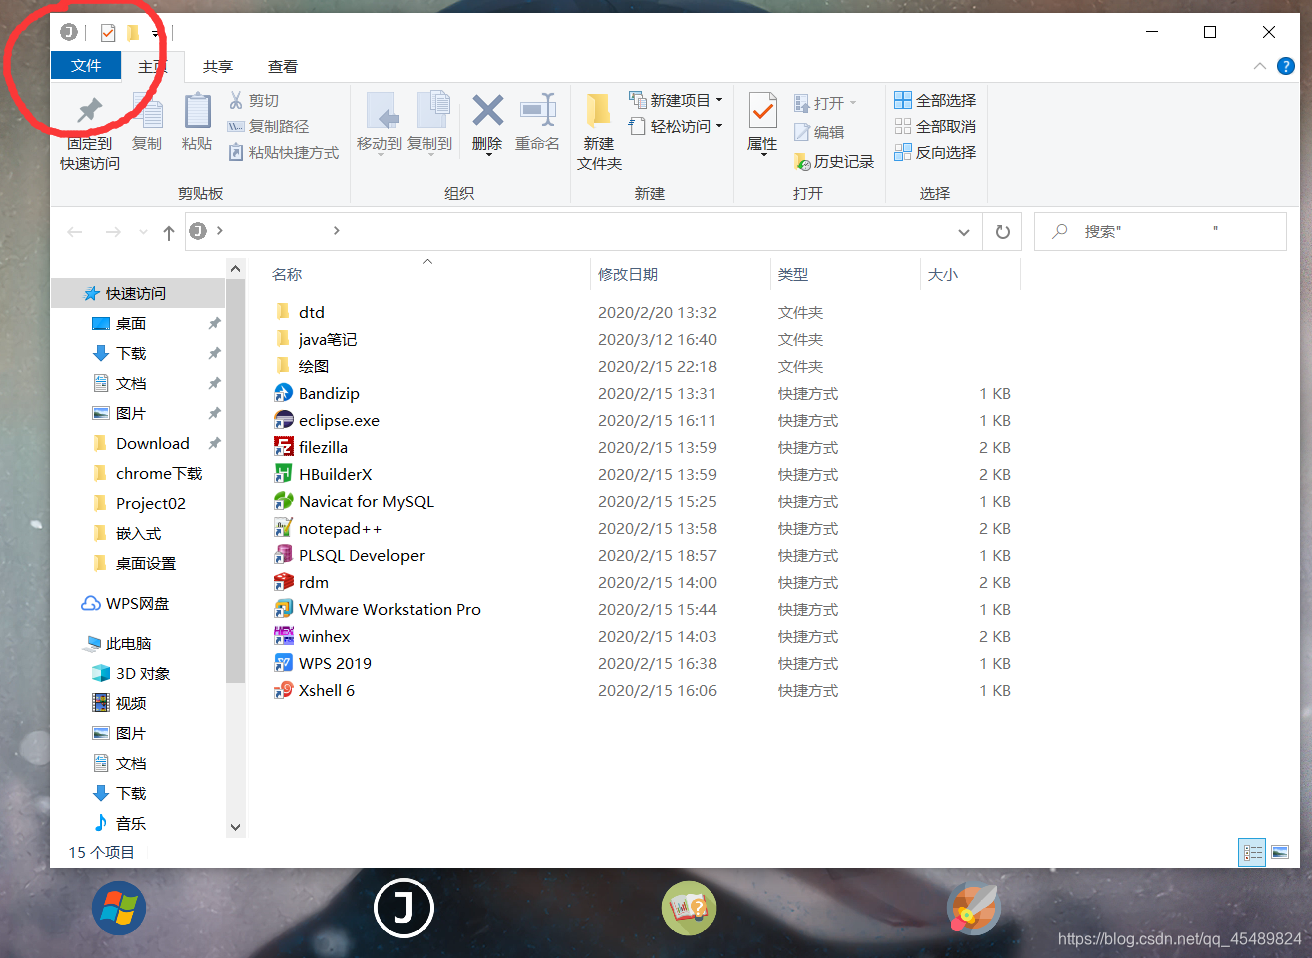Click 反向选择 to invert selection

[934, 152]
